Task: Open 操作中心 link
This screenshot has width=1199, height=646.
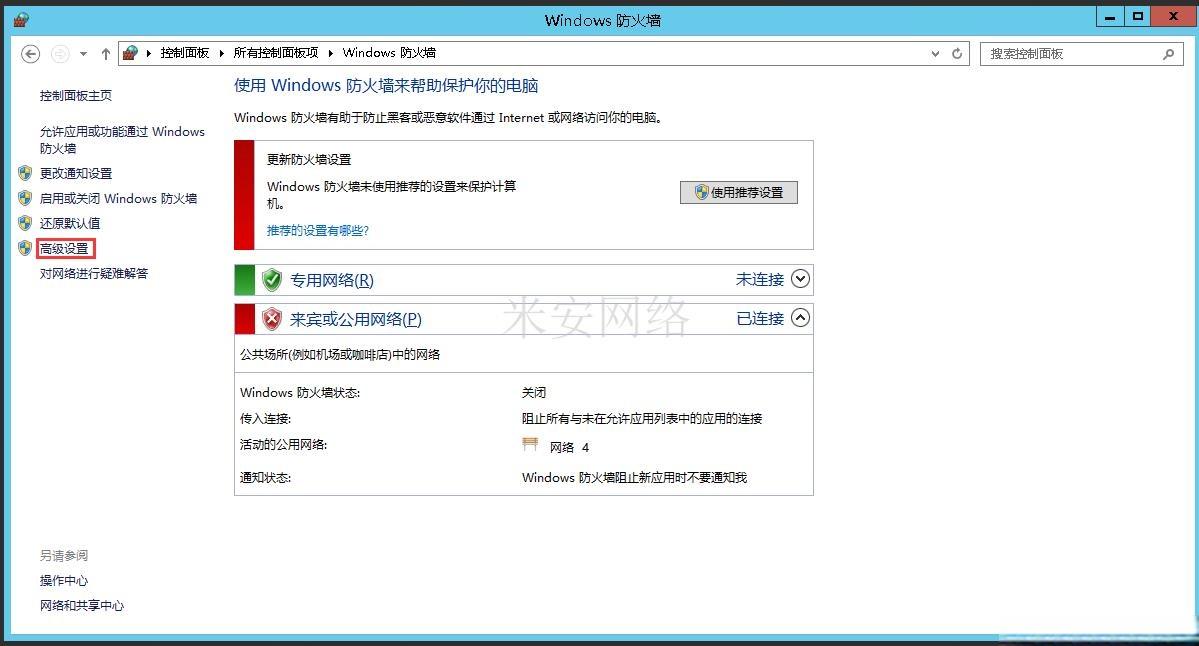Action: click(63, 581)
